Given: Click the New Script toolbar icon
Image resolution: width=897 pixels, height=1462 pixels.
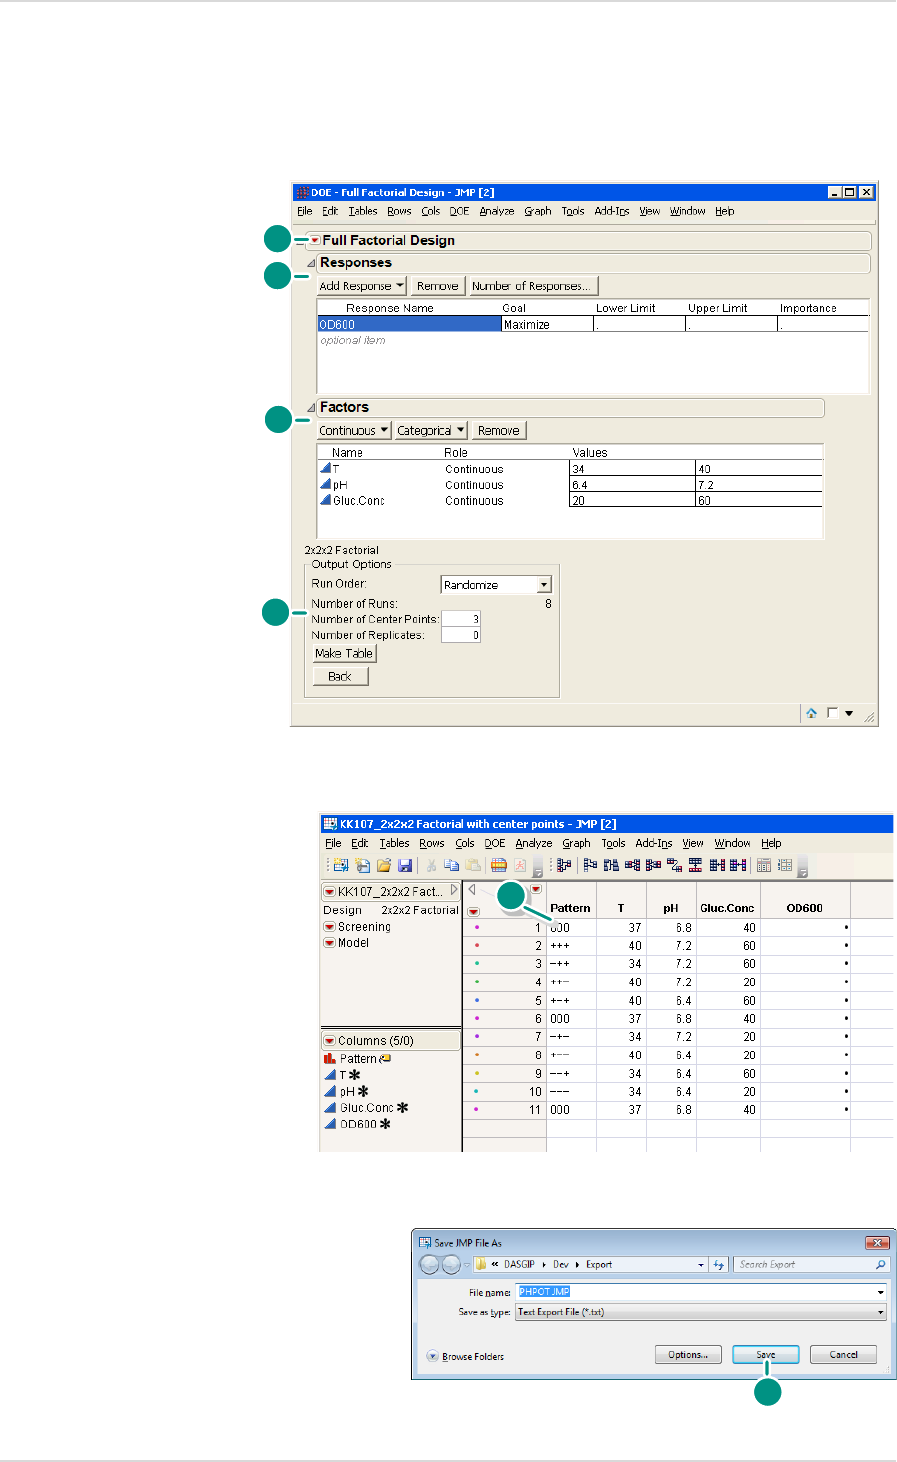Looking at the screenshot, I should point(361,865).
